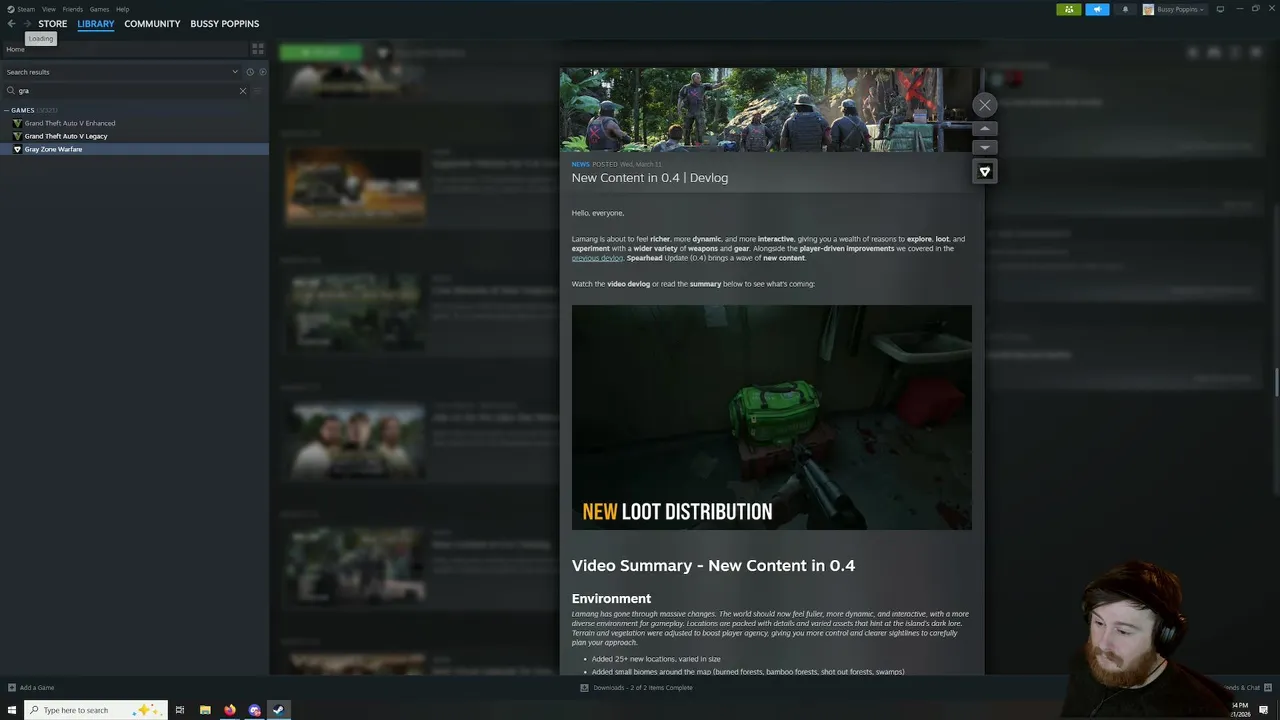Click the green Play button behind overlay
Viewport: 1280px width, 720px height.
tap(320, 52)
